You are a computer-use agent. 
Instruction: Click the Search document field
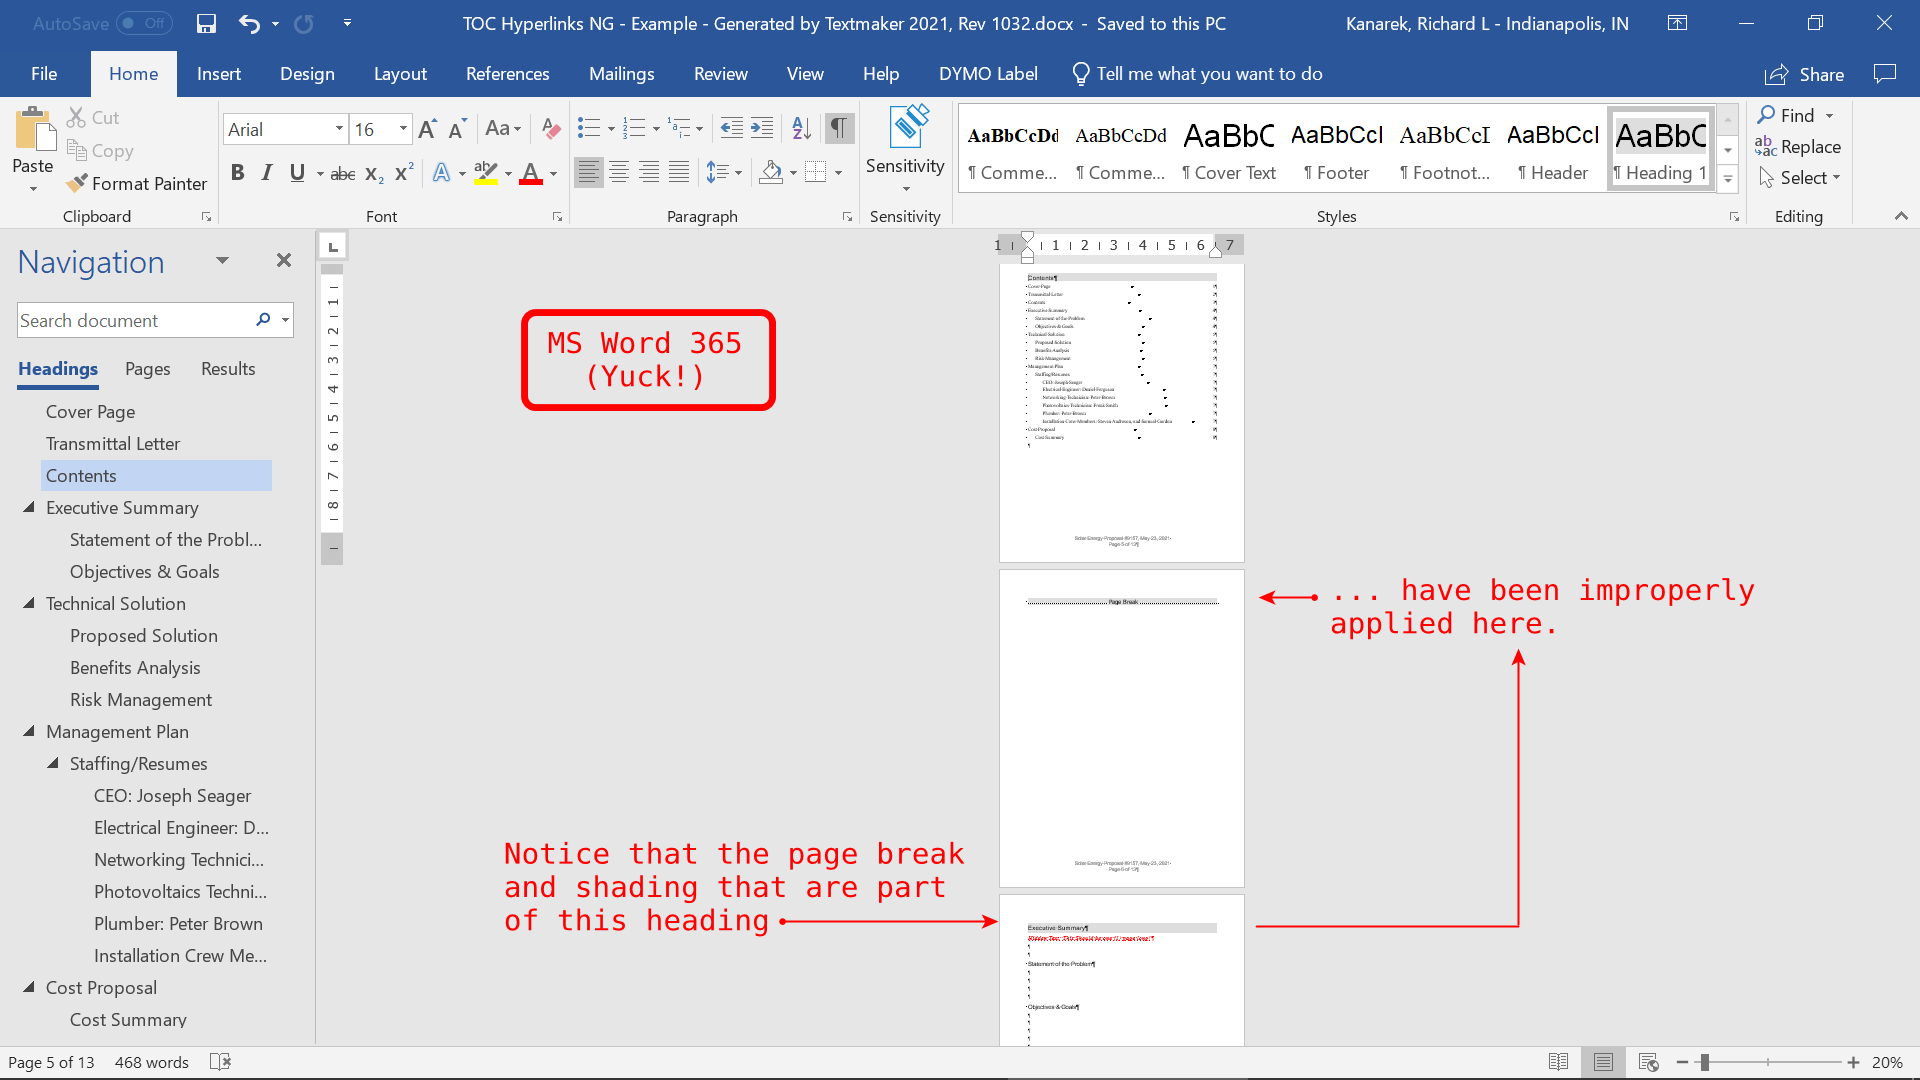click(130, 320)
